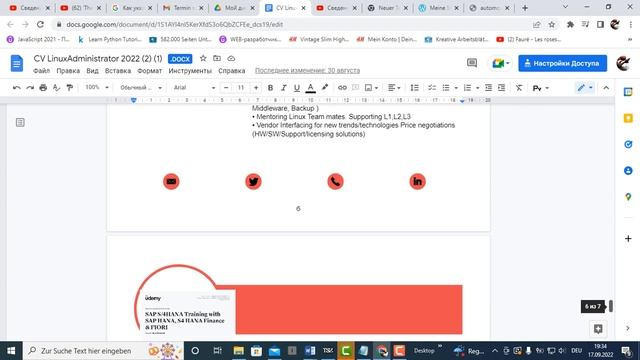Insert a checklist

432,88
